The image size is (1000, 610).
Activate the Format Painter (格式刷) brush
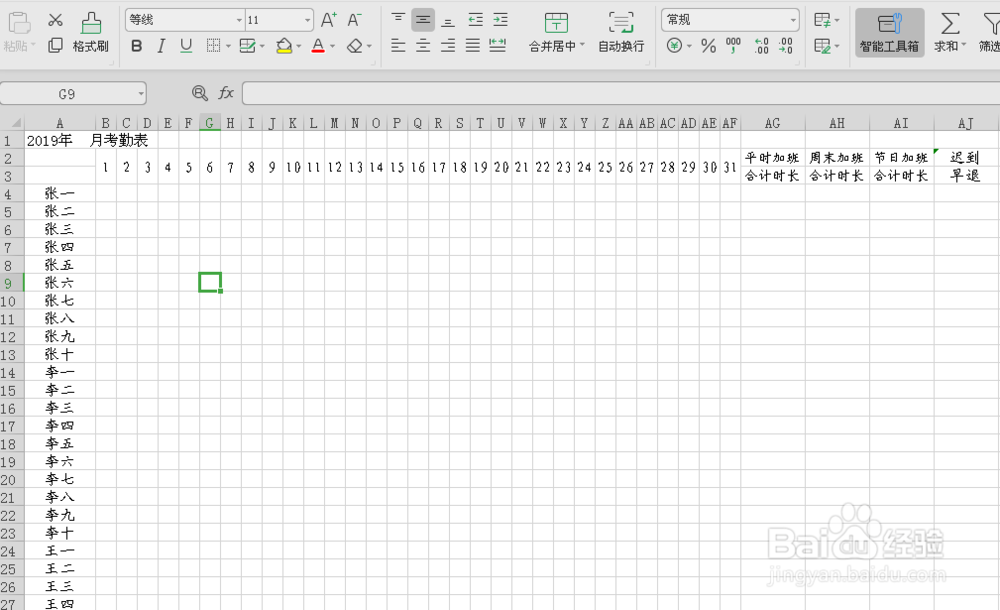pos(91,33)
